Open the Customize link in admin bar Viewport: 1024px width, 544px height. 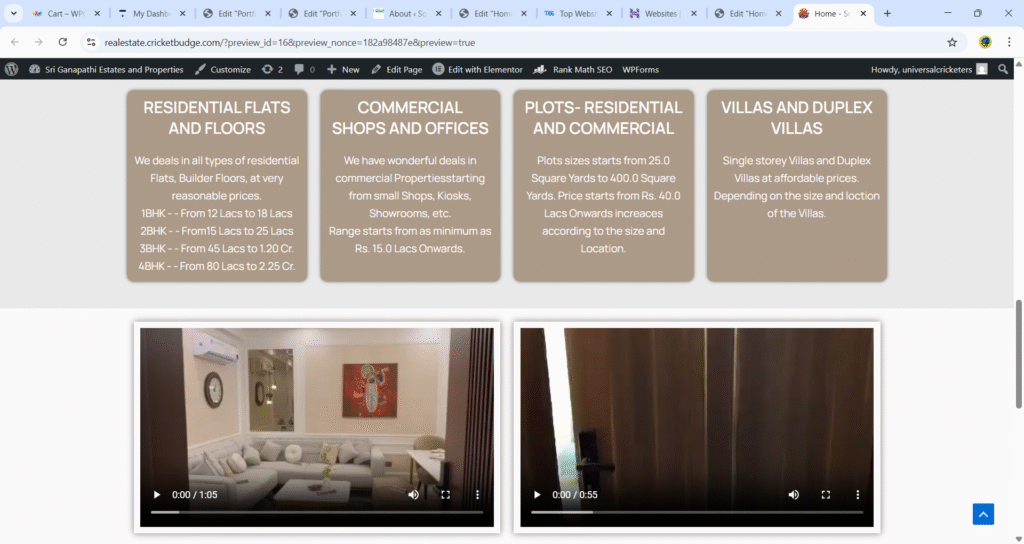[222, 70]
